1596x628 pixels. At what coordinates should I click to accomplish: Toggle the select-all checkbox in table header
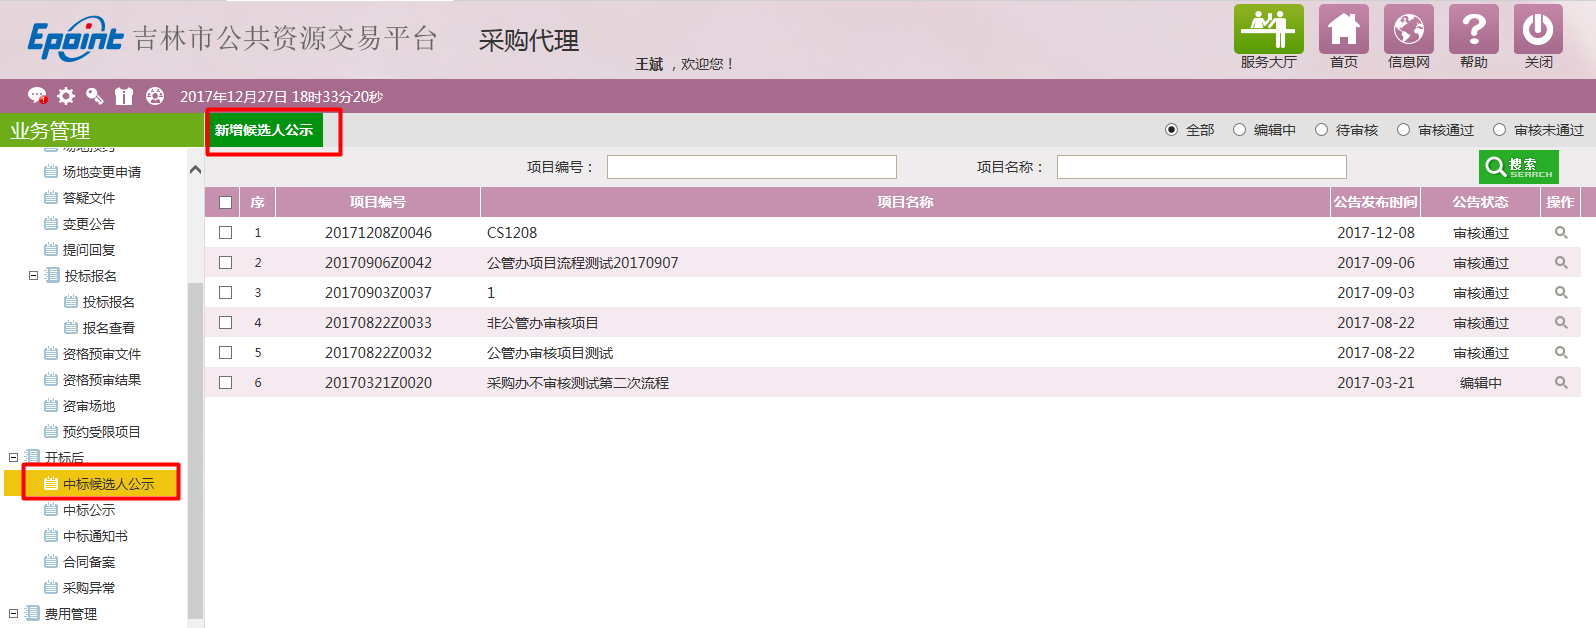click(x=226, y=203)
